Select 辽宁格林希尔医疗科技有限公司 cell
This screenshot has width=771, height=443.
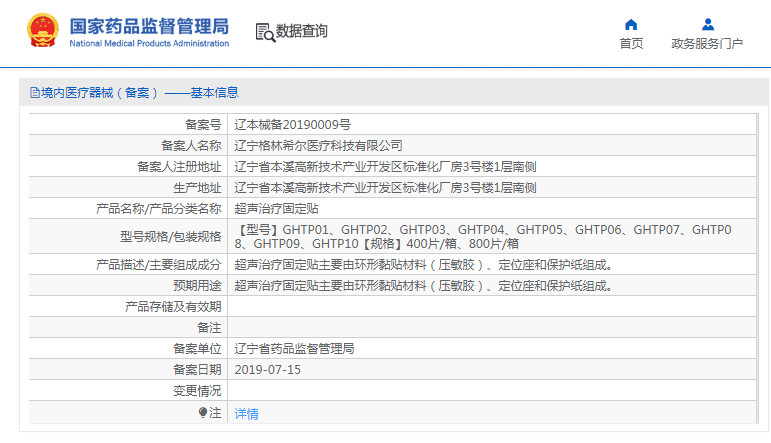pos(318,146)
